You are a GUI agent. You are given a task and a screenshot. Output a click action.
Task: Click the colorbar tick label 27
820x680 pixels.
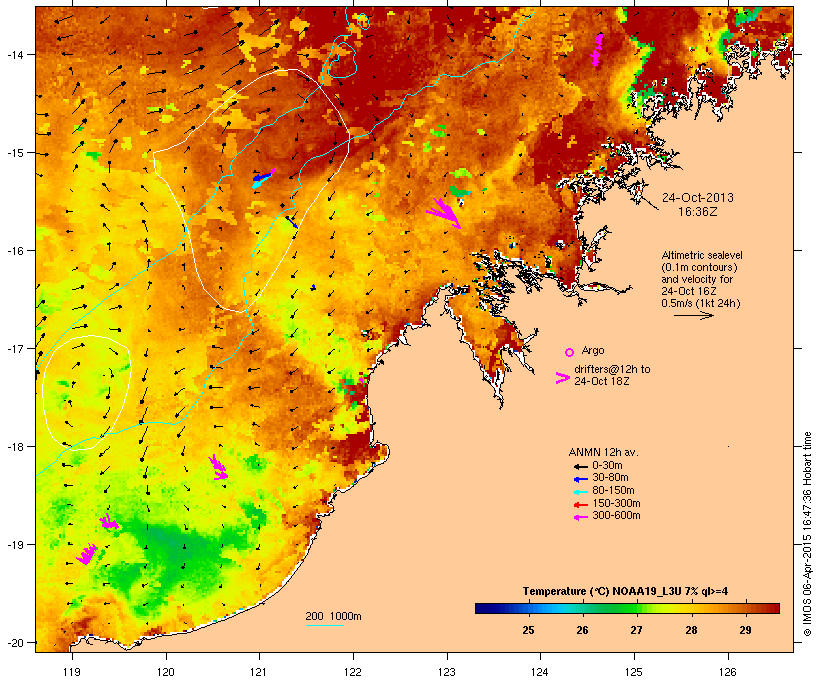[636, 630]
